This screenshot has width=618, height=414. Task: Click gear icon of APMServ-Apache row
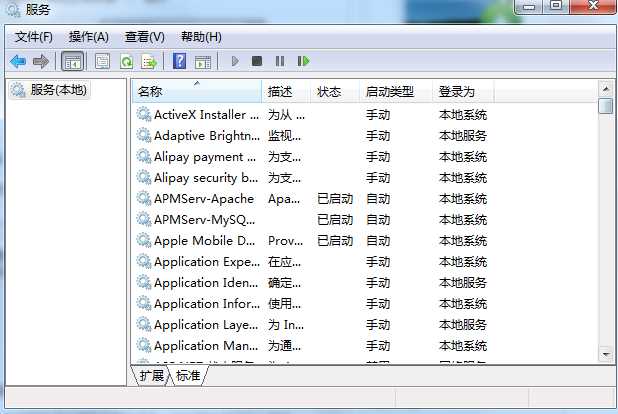pos(144,199)
